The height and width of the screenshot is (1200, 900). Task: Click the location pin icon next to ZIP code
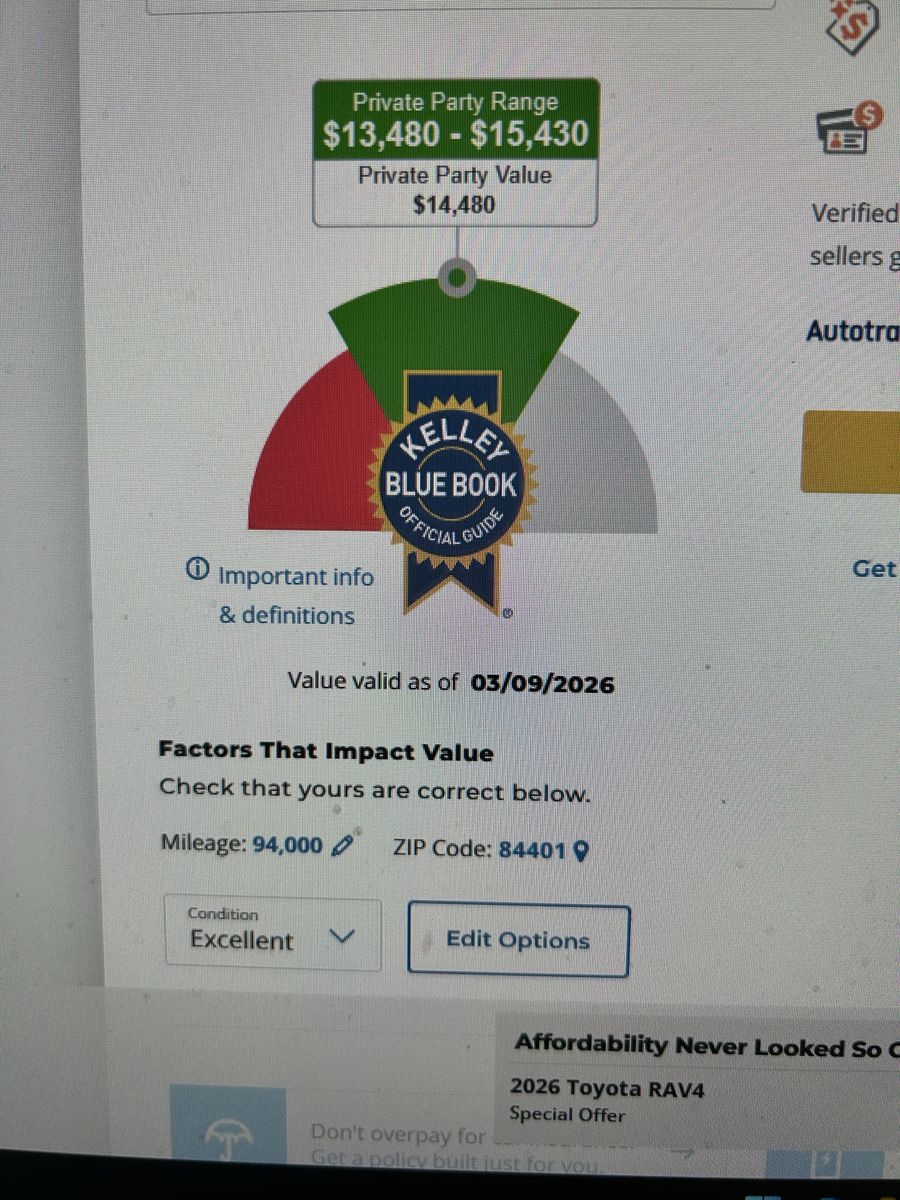pyautogui.click(x=580, y=851)
